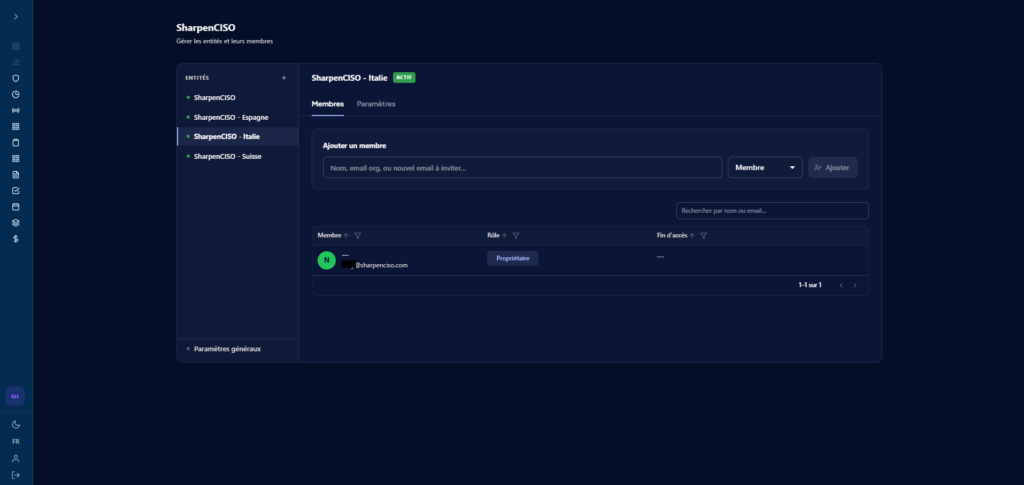Log out using the exit arrow icon
1024x485 pixels.
(x=16, y=475)
